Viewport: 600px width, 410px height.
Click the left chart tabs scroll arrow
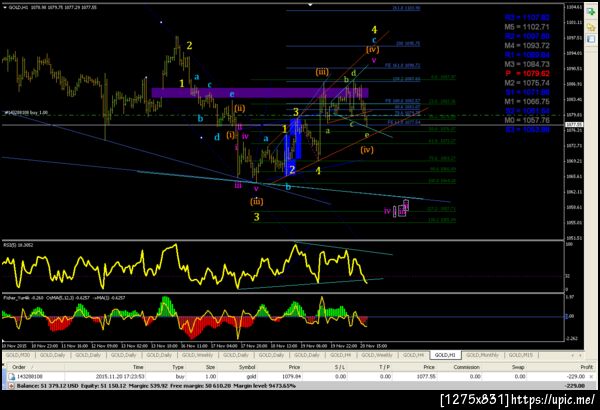click(x=573, y=355)
